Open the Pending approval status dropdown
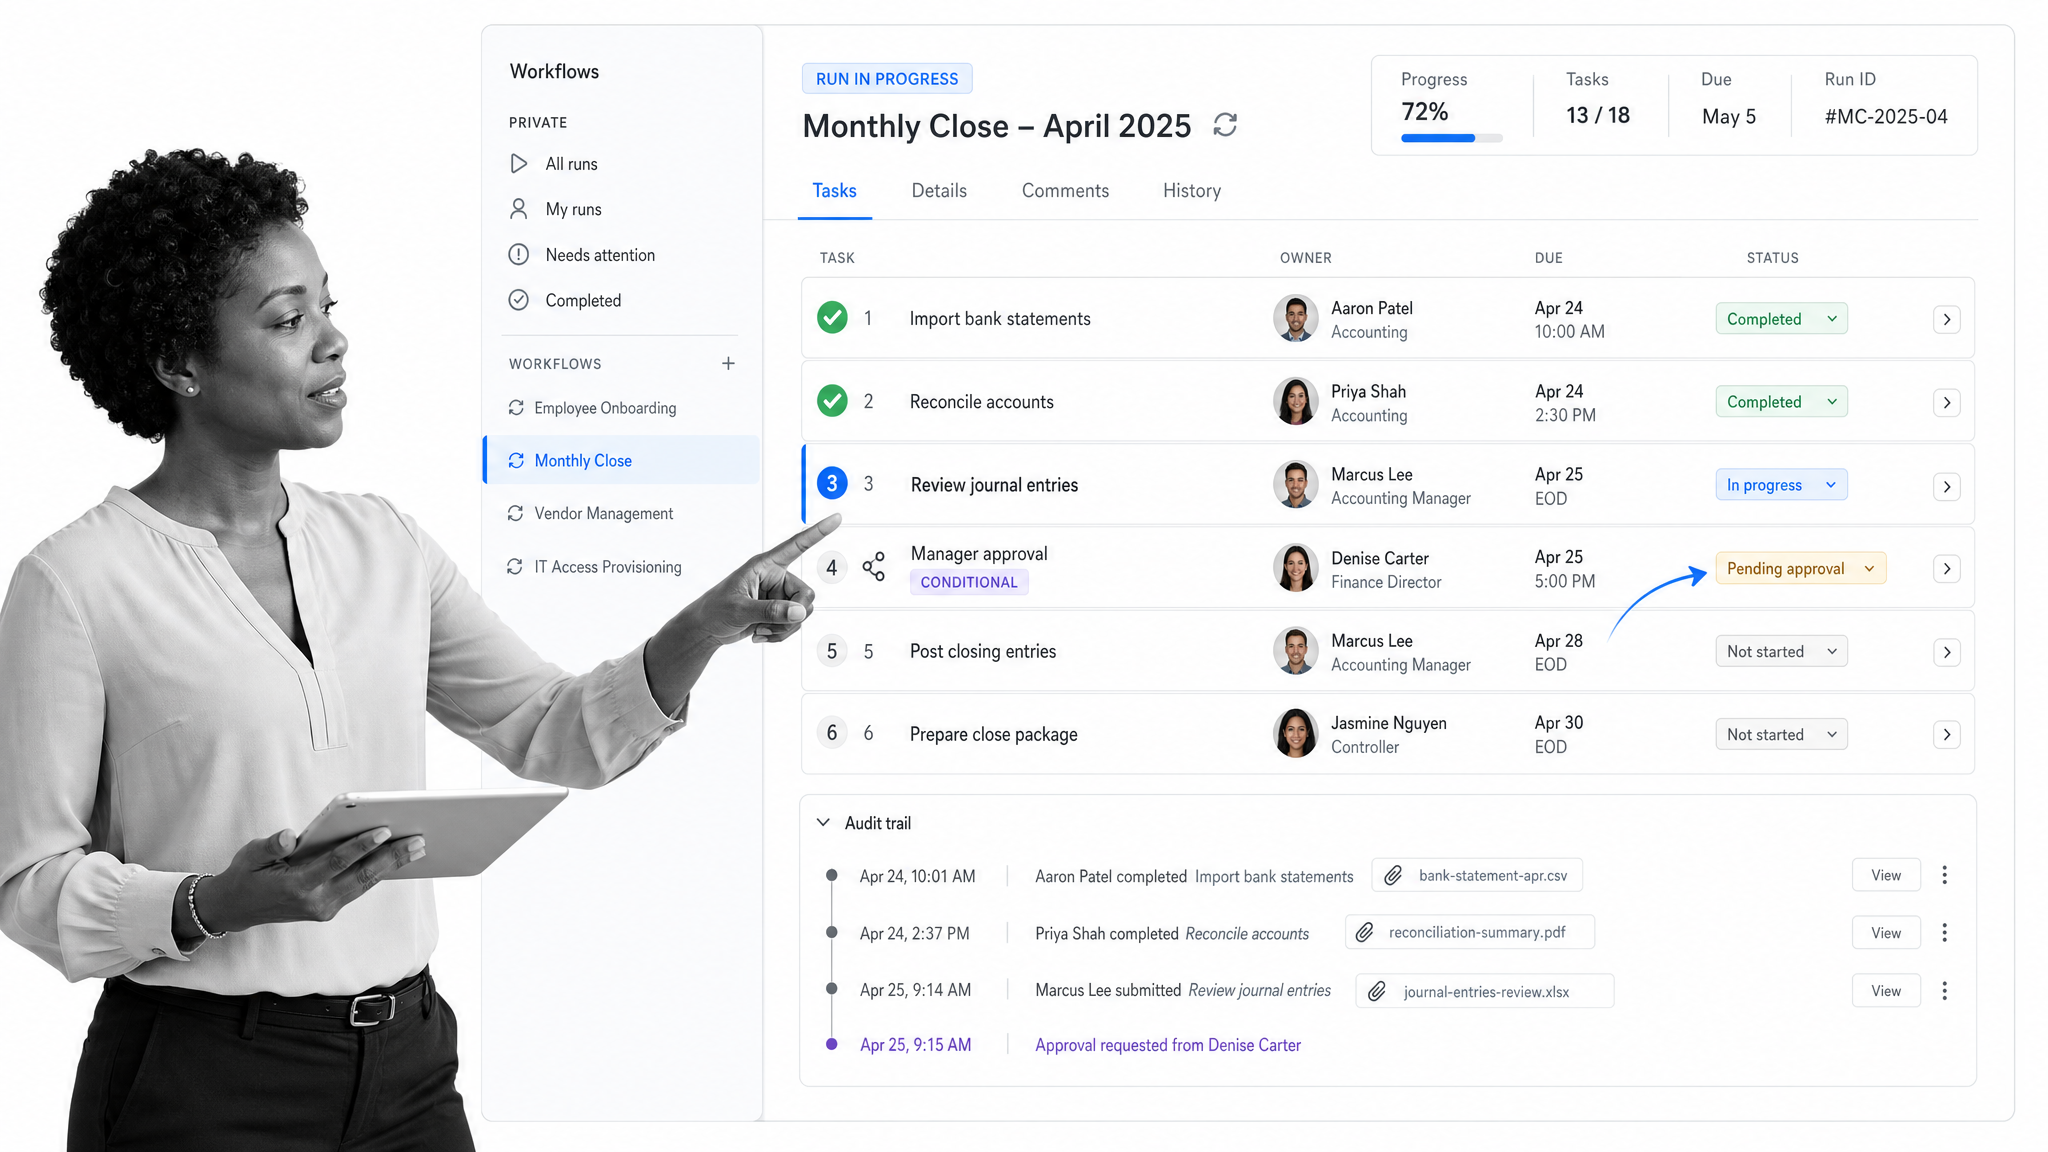This screenshot has height=1152, width=2048. pyautogui.click(x=1801, y=568)
